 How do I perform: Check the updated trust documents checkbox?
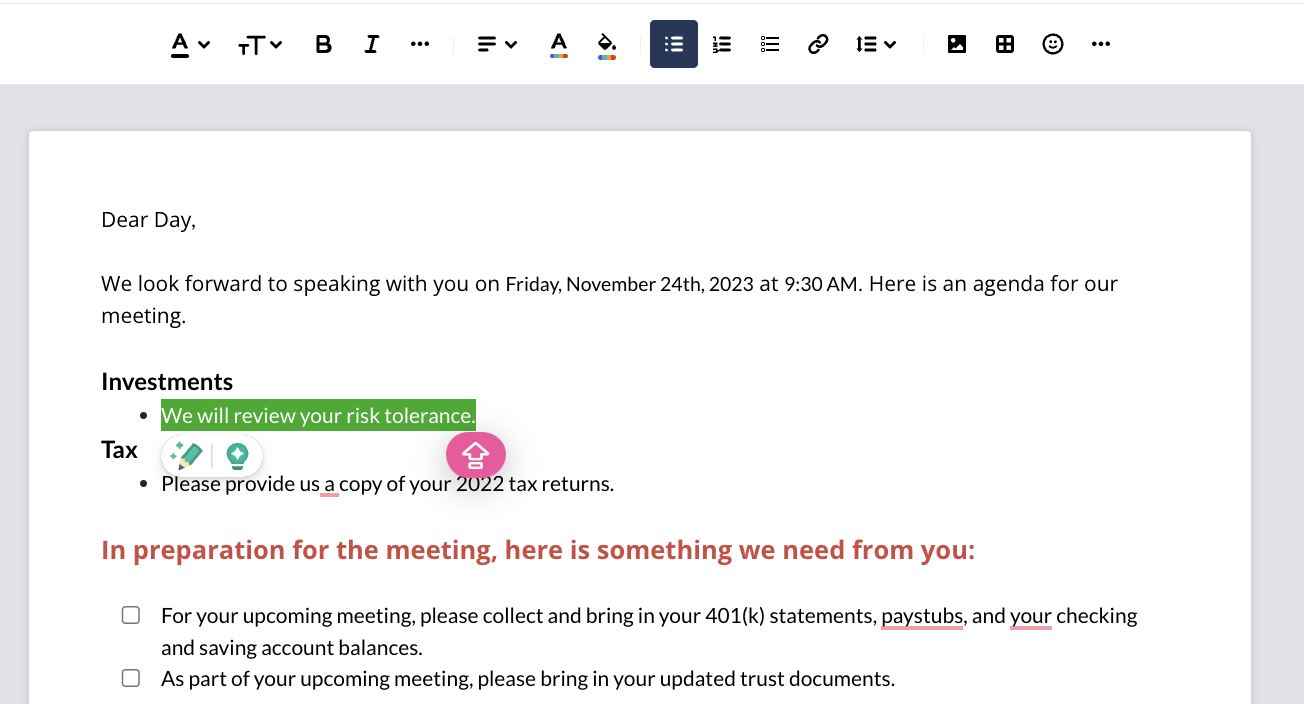[x=131, y=678]
